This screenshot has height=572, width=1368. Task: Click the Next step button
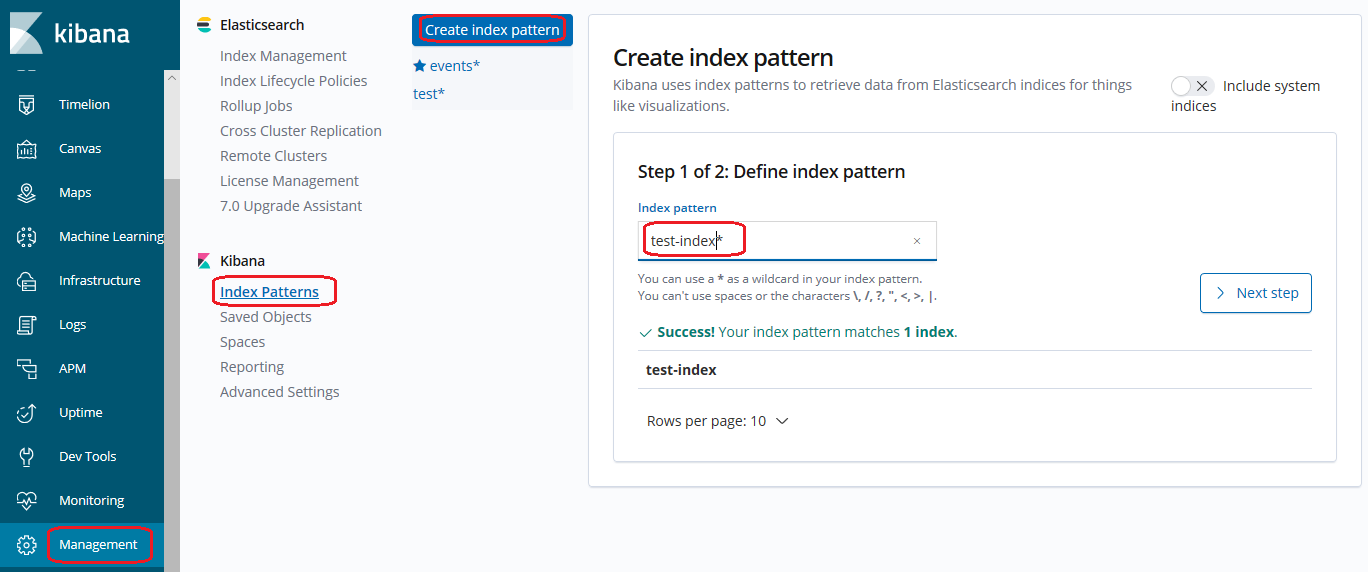coord(1256,293)
